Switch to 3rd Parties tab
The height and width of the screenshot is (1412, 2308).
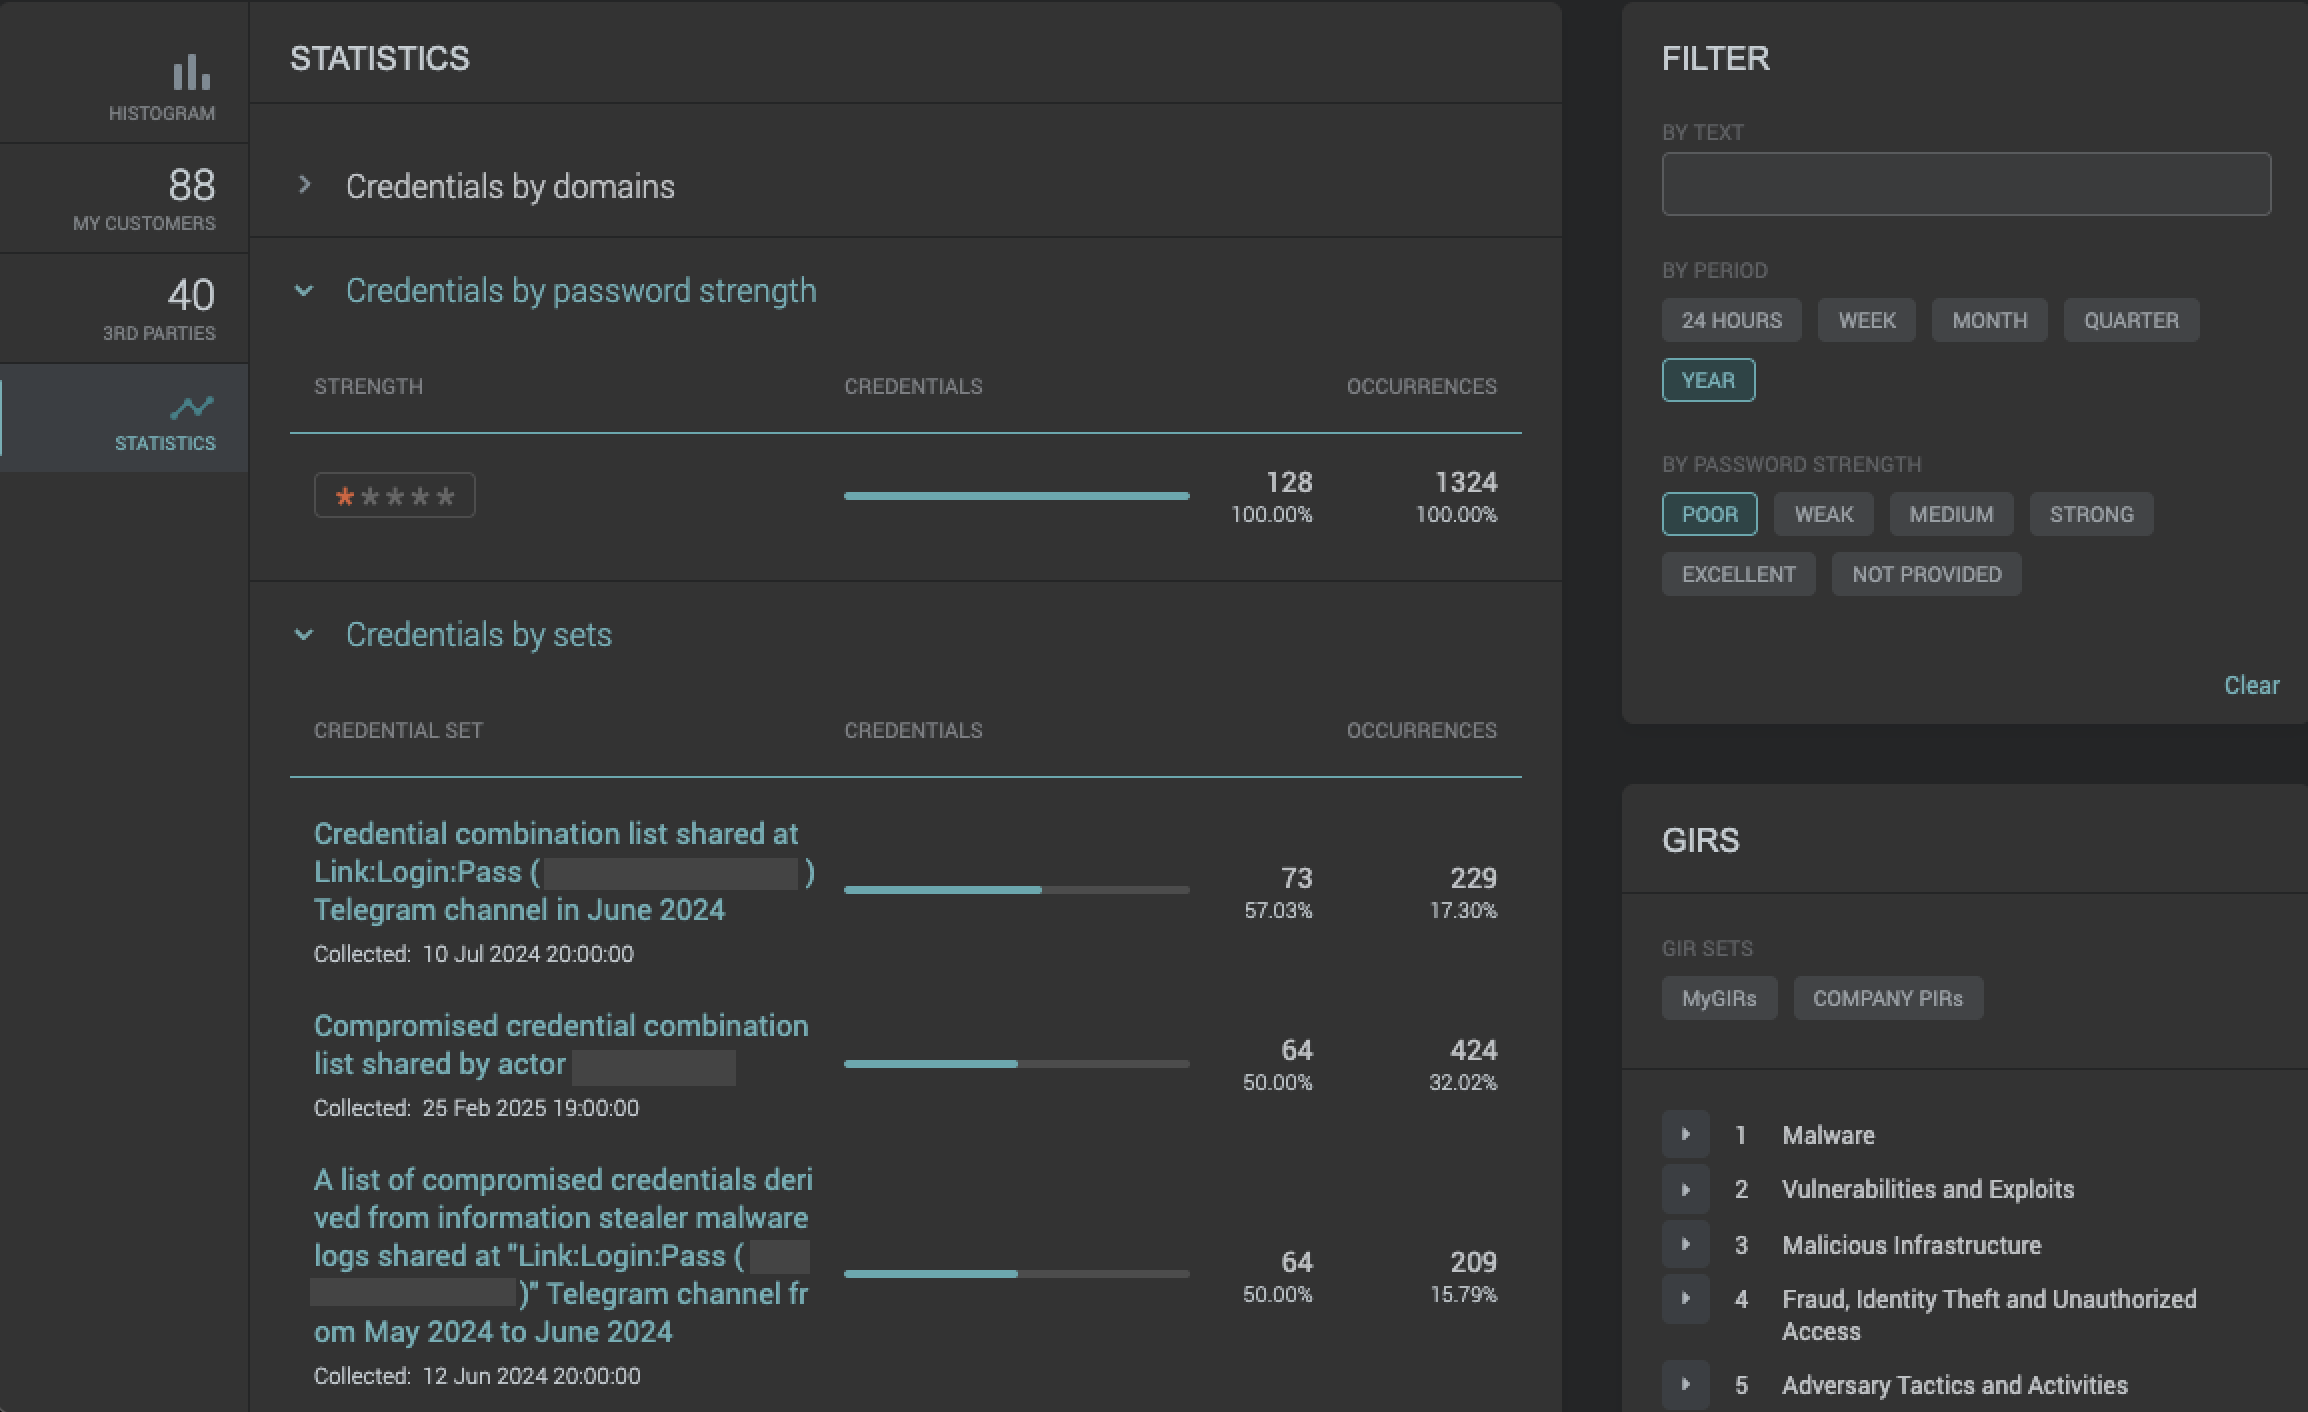coord(160,308)
